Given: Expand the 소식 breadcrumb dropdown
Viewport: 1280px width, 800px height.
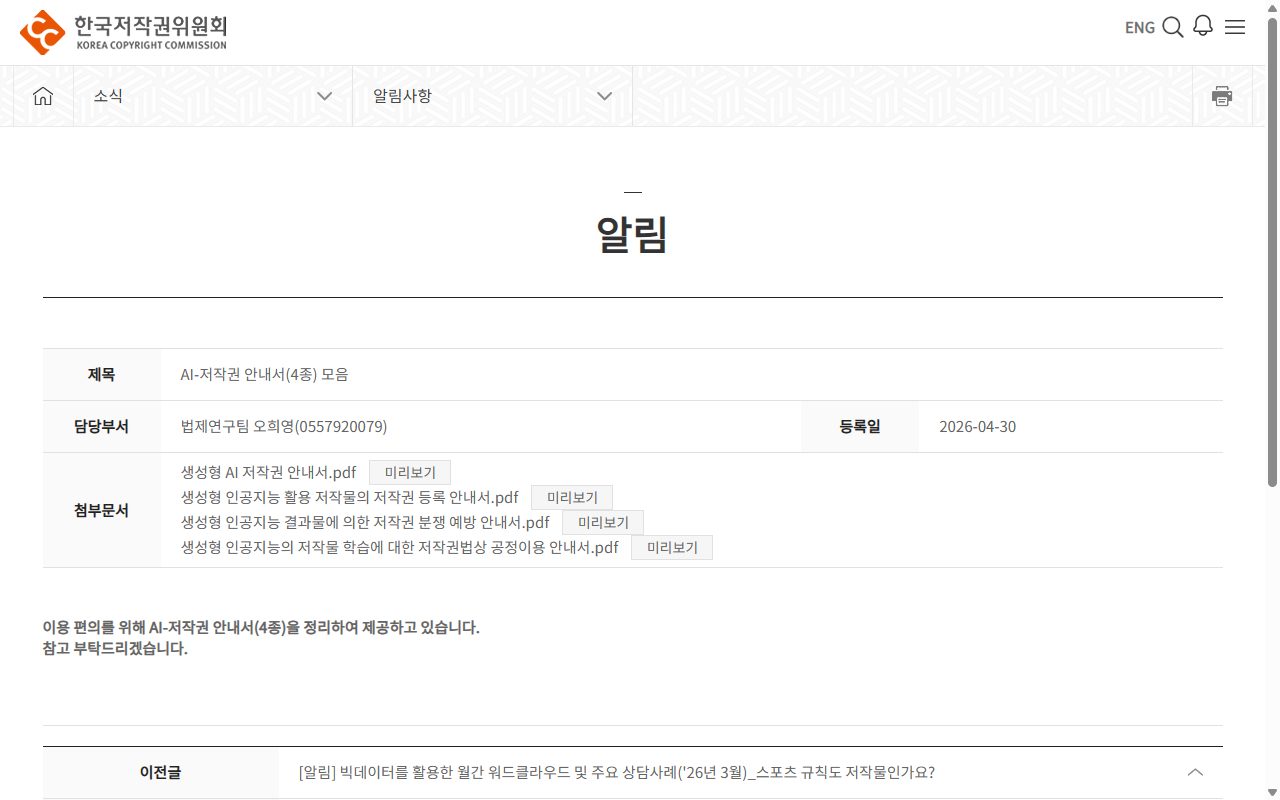Looking at the screenshot, I should [213, 96].
